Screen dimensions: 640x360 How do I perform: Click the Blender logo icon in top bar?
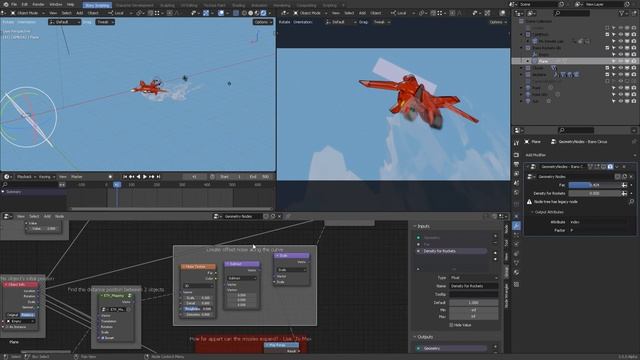pyautogui.click(x=5, y=4)
